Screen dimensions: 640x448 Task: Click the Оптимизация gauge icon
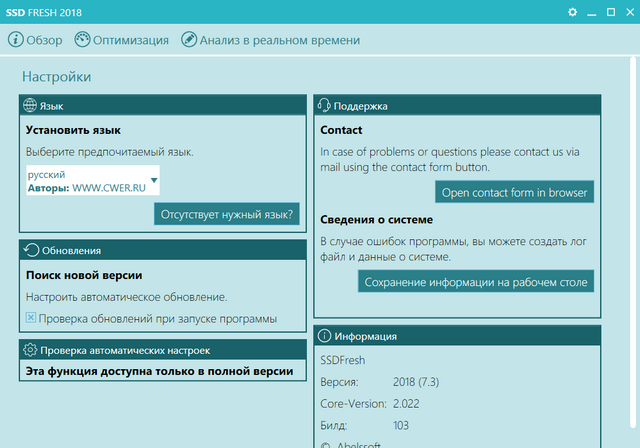[82, 40]
